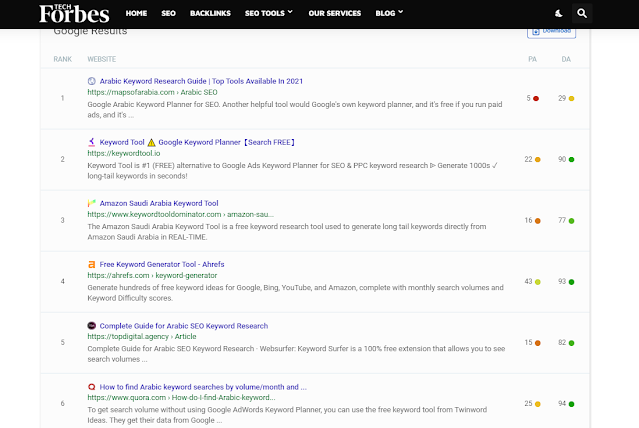This screenshot has width=639, height=428.
Task: Open Arabic Keyword Research Guide result link
Action: tap(201, 81)
